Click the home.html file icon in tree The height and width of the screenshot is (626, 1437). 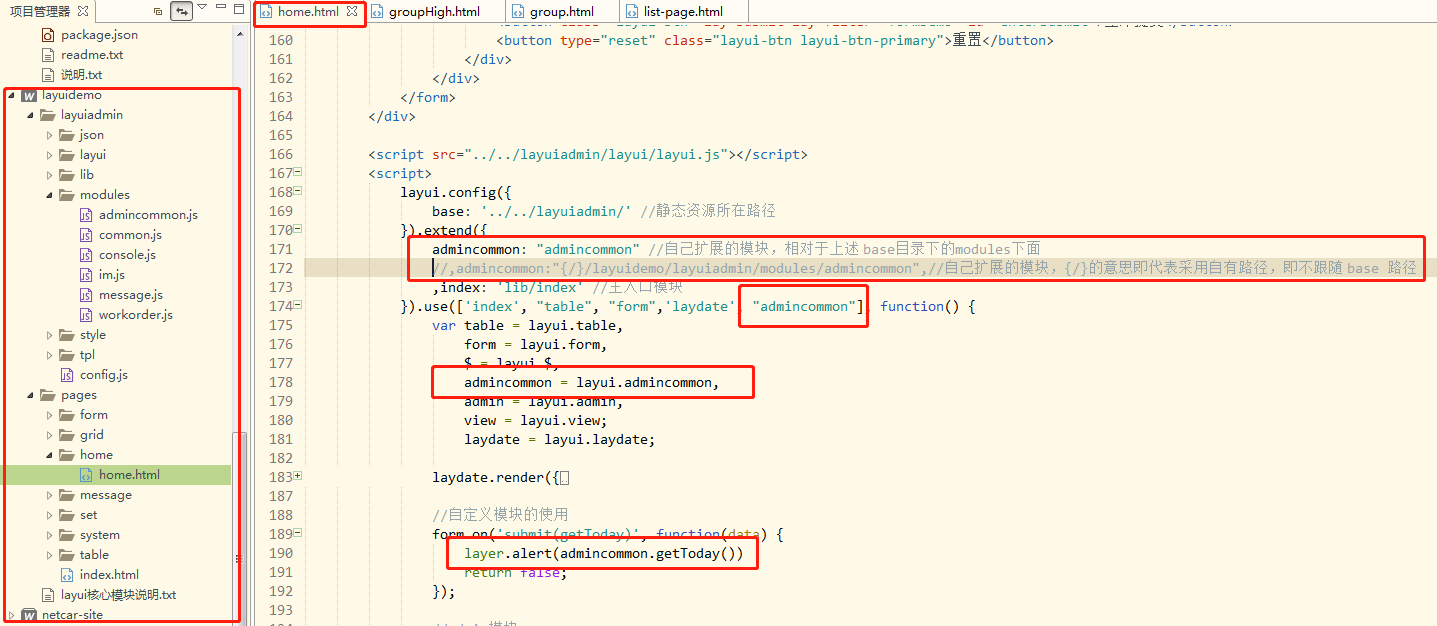pos(87,475)
